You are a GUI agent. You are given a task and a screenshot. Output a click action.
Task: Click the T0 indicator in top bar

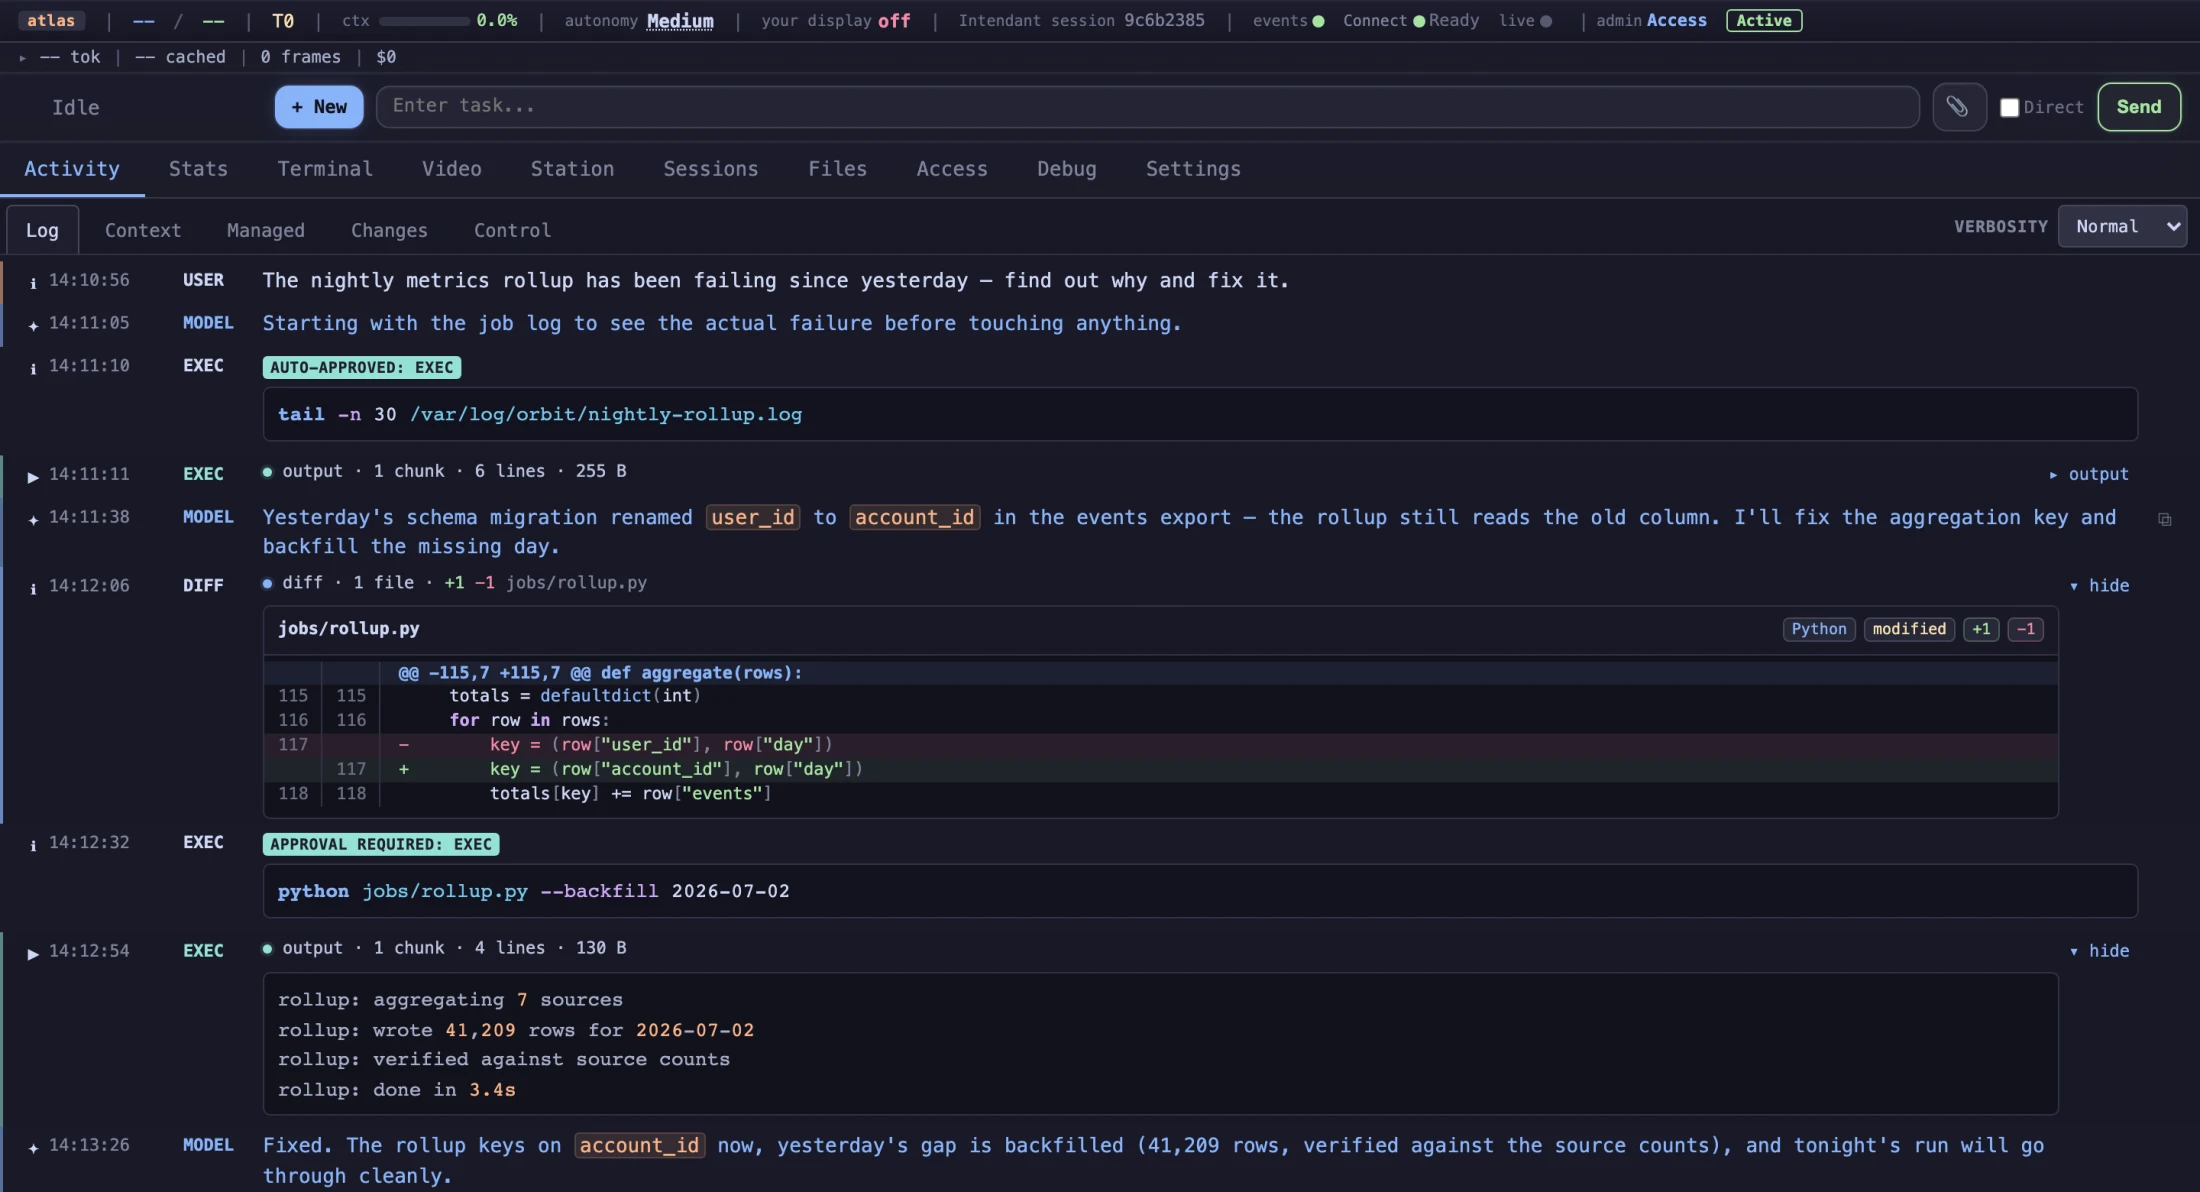[283, 21]
